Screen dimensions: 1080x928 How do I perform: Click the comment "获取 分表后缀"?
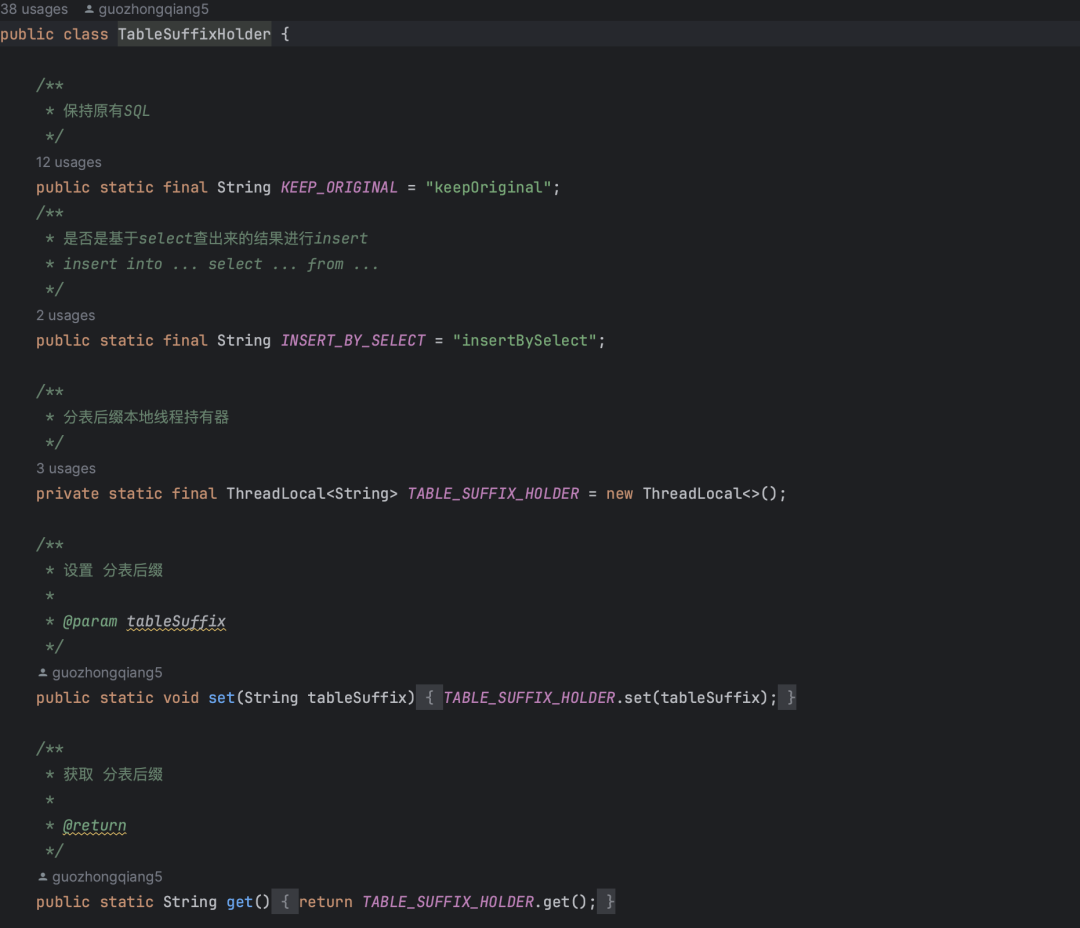(113, 774)
